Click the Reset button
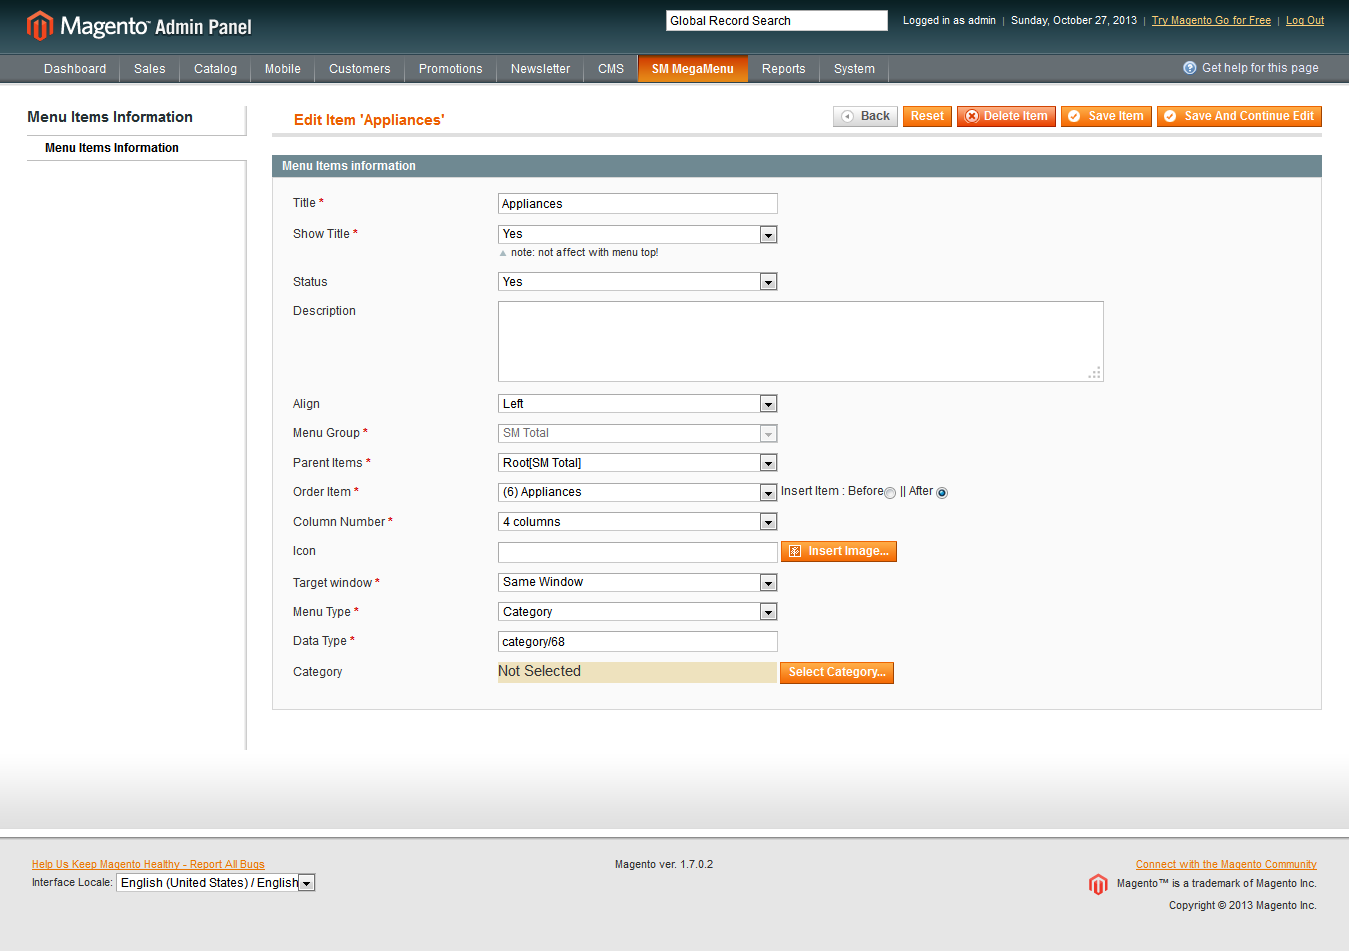Image resolution: width=1349 pixels, height=951 pixels. click(927, 116)
